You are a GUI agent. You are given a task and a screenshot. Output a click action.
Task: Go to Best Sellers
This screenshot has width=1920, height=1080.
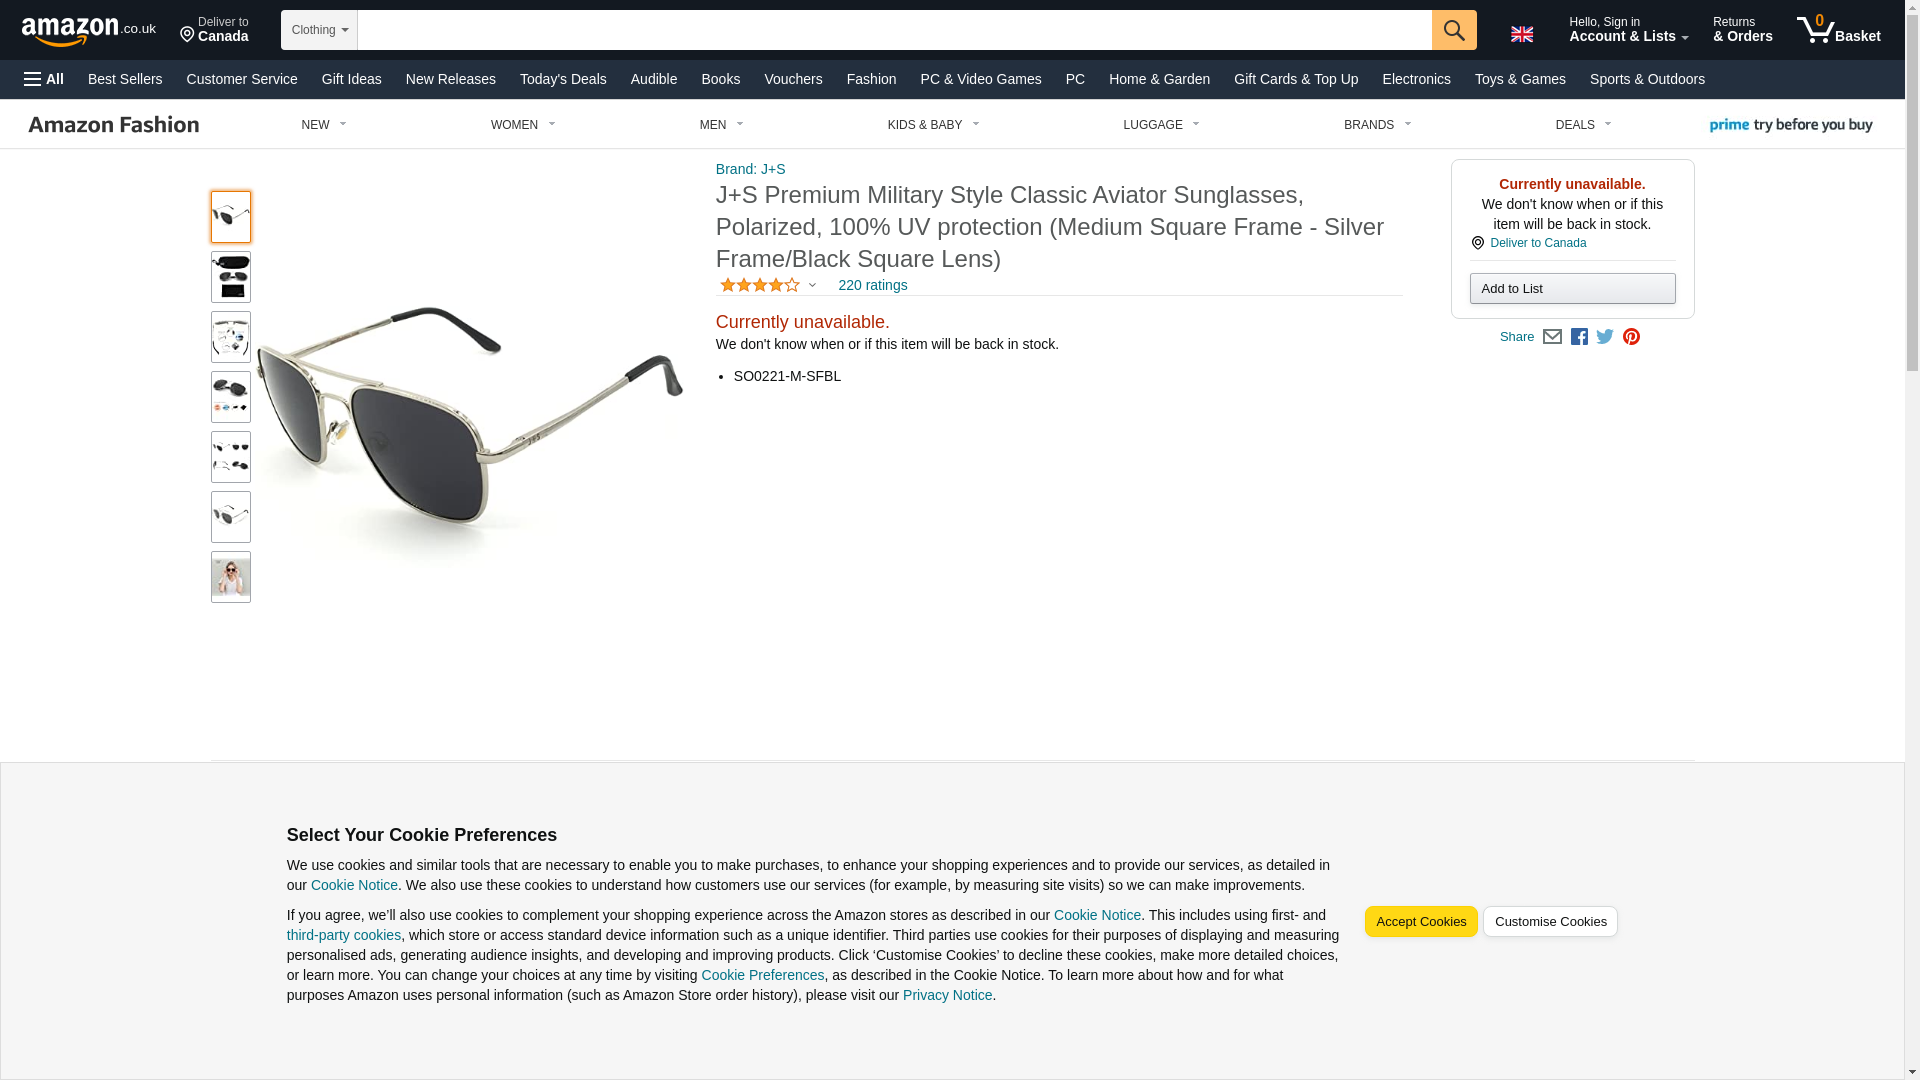tap(125, 79)
